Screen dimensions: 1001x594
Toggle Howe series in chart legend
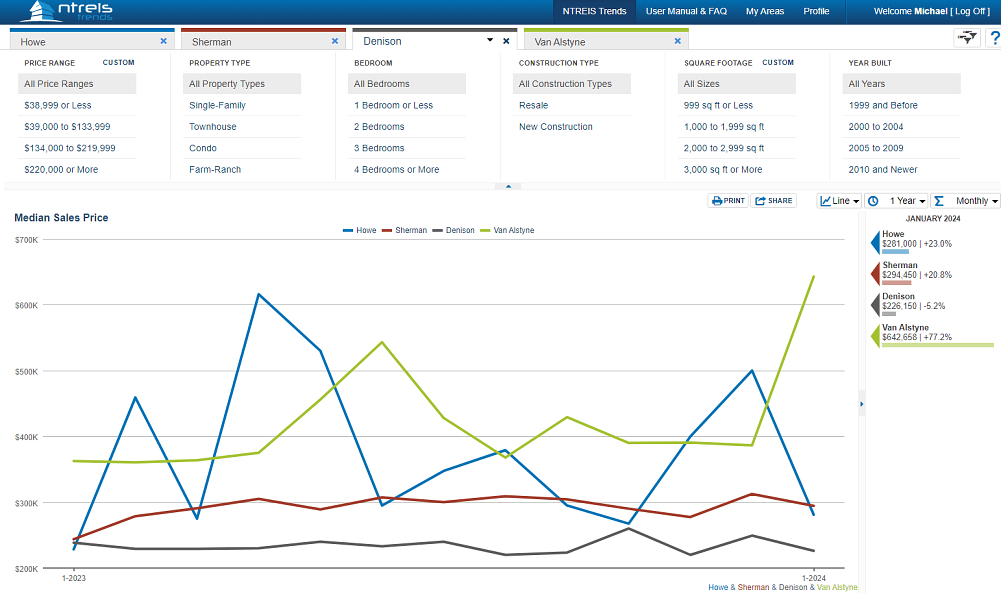pyautogui.click(x=359, y=231)
